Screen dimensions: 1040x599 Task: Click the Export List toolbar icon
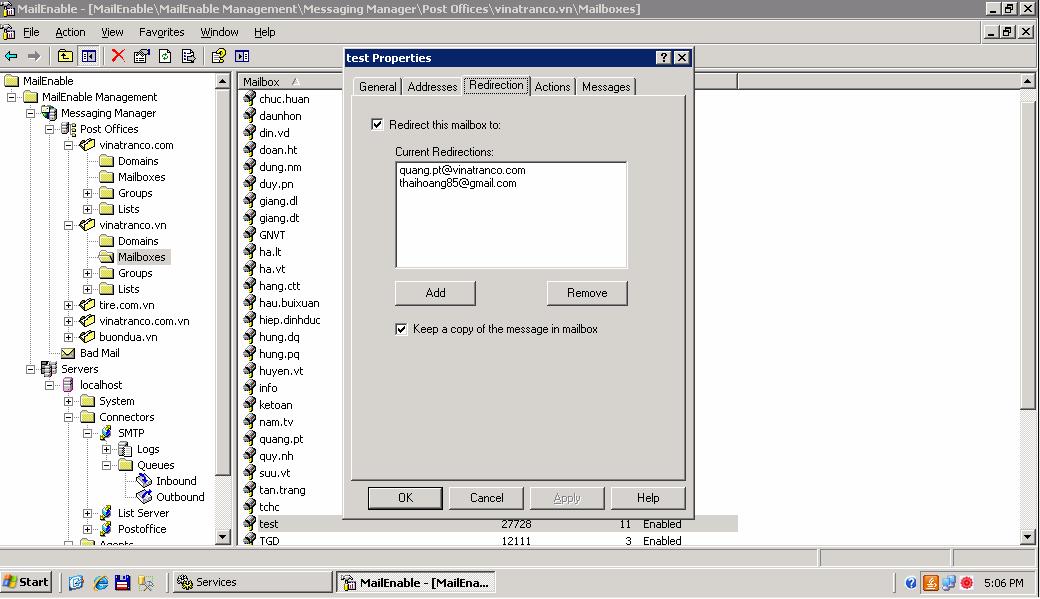pos(188,56)
